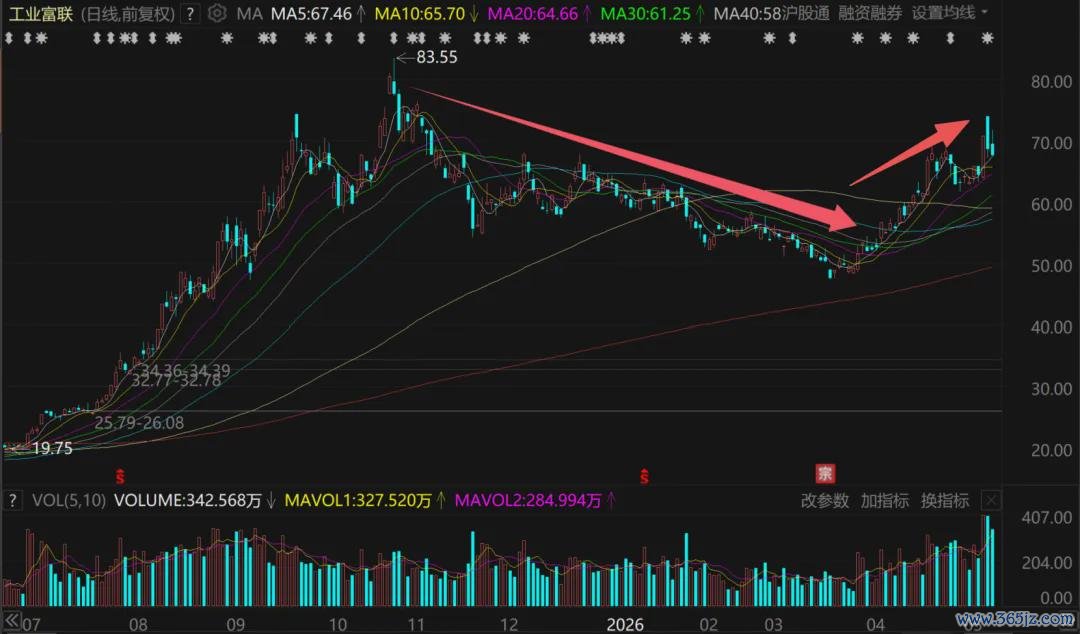Jump to month 07 on time axis
The width and height of the screenshot is (1080, 634).
click(x=30, y=625)
